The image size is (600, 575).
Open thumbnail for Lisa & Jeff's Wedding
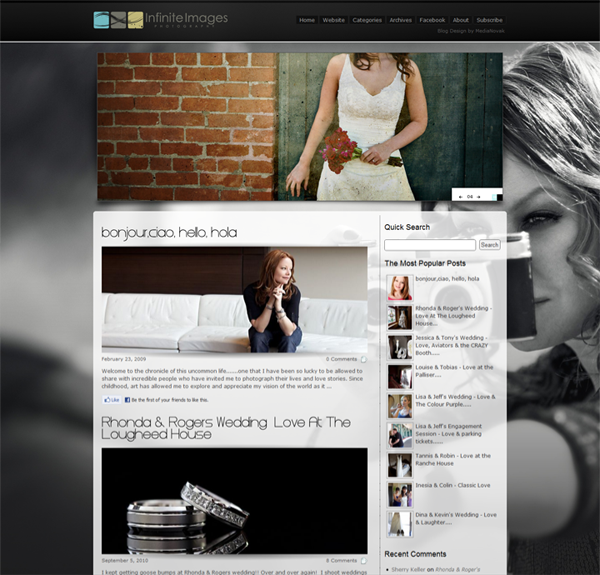point(399,406)
